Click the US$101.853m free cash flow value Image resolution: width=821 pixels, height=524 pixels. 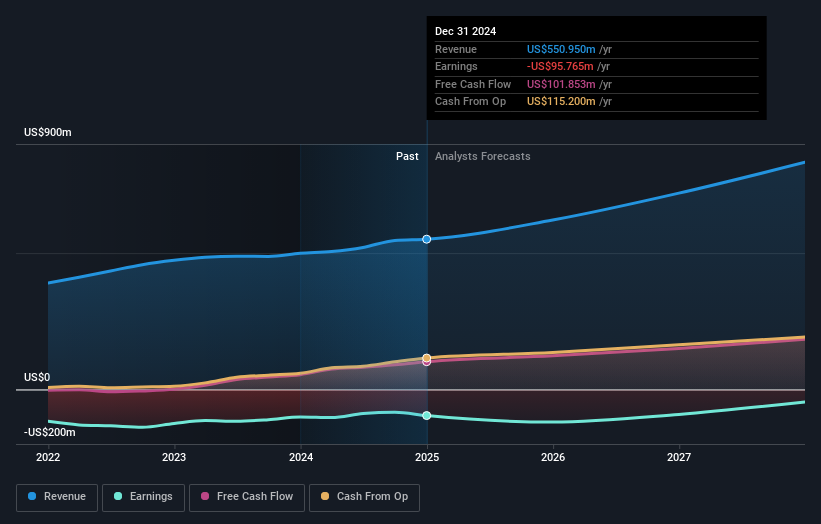coord(561,84)
